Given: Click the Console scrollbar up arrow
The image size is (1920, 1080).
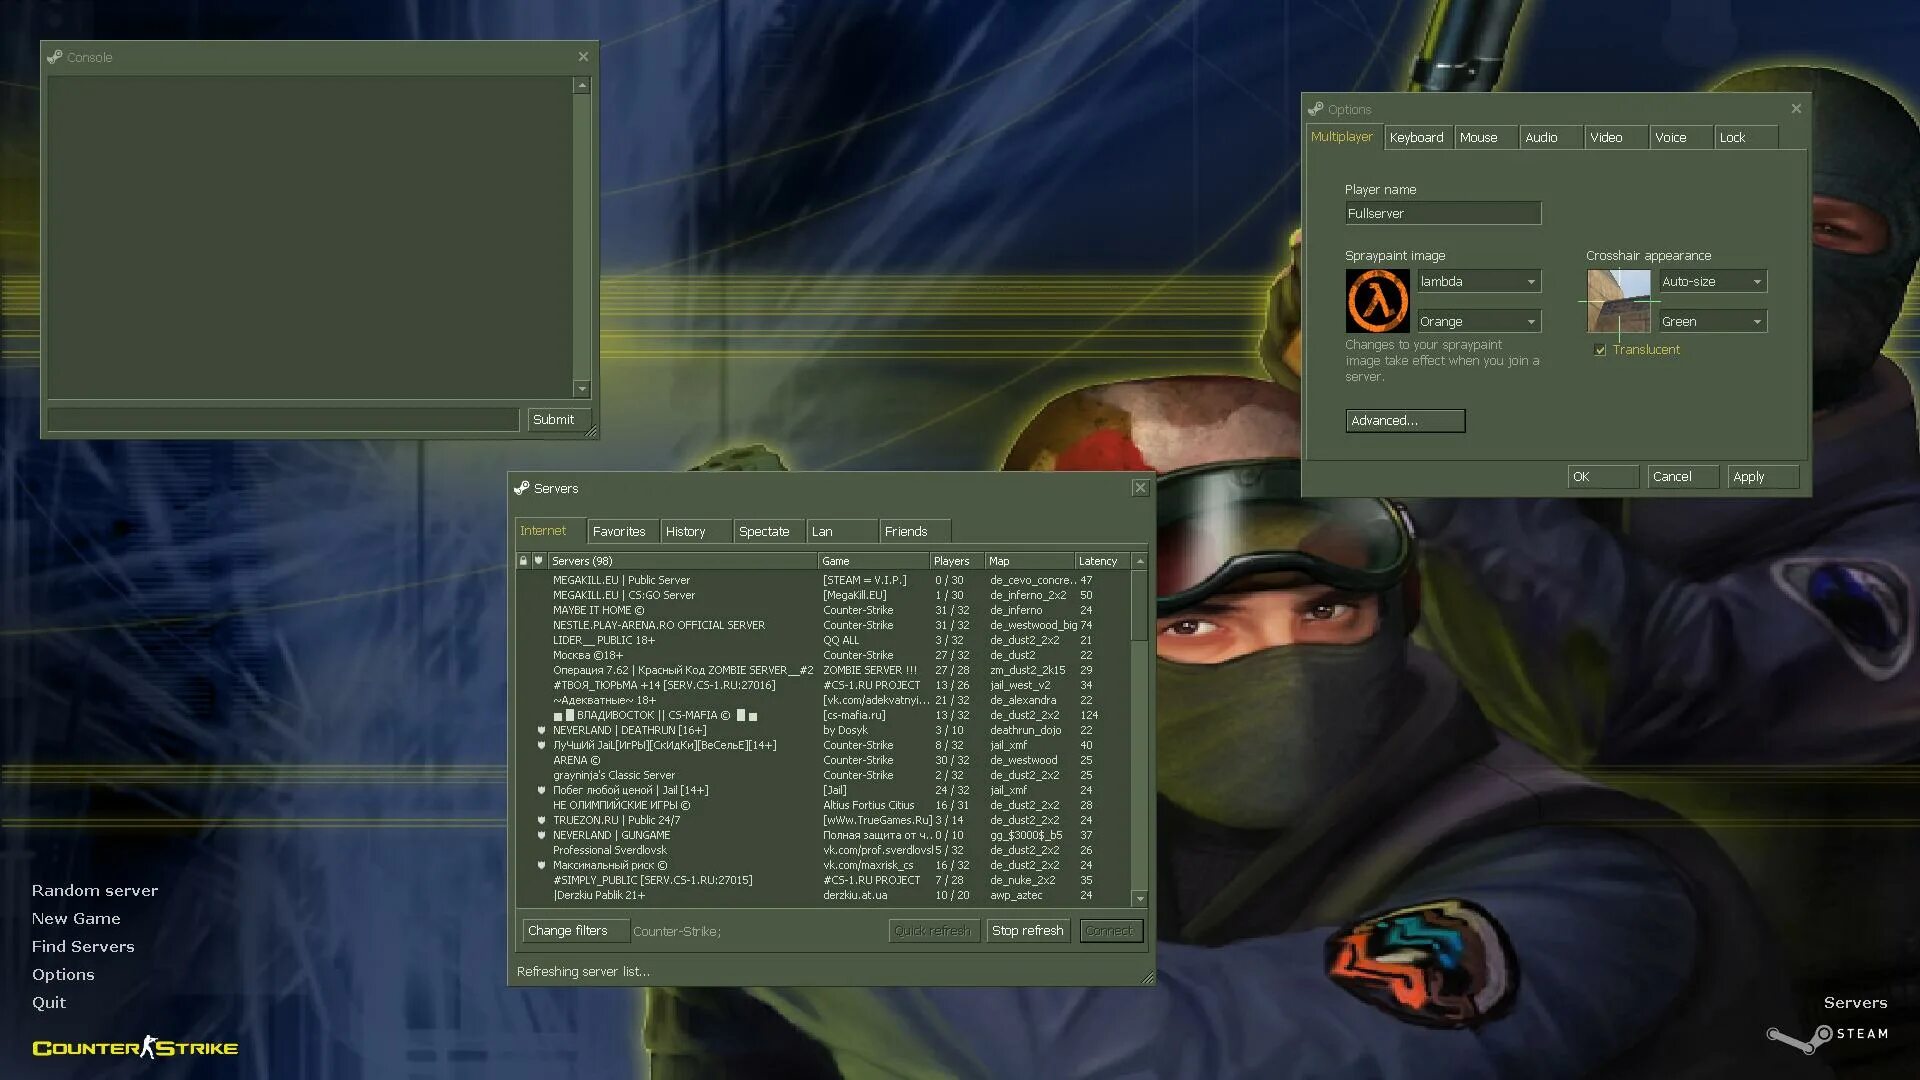Looking at the screenshot, I should click(x=582, y=86).
